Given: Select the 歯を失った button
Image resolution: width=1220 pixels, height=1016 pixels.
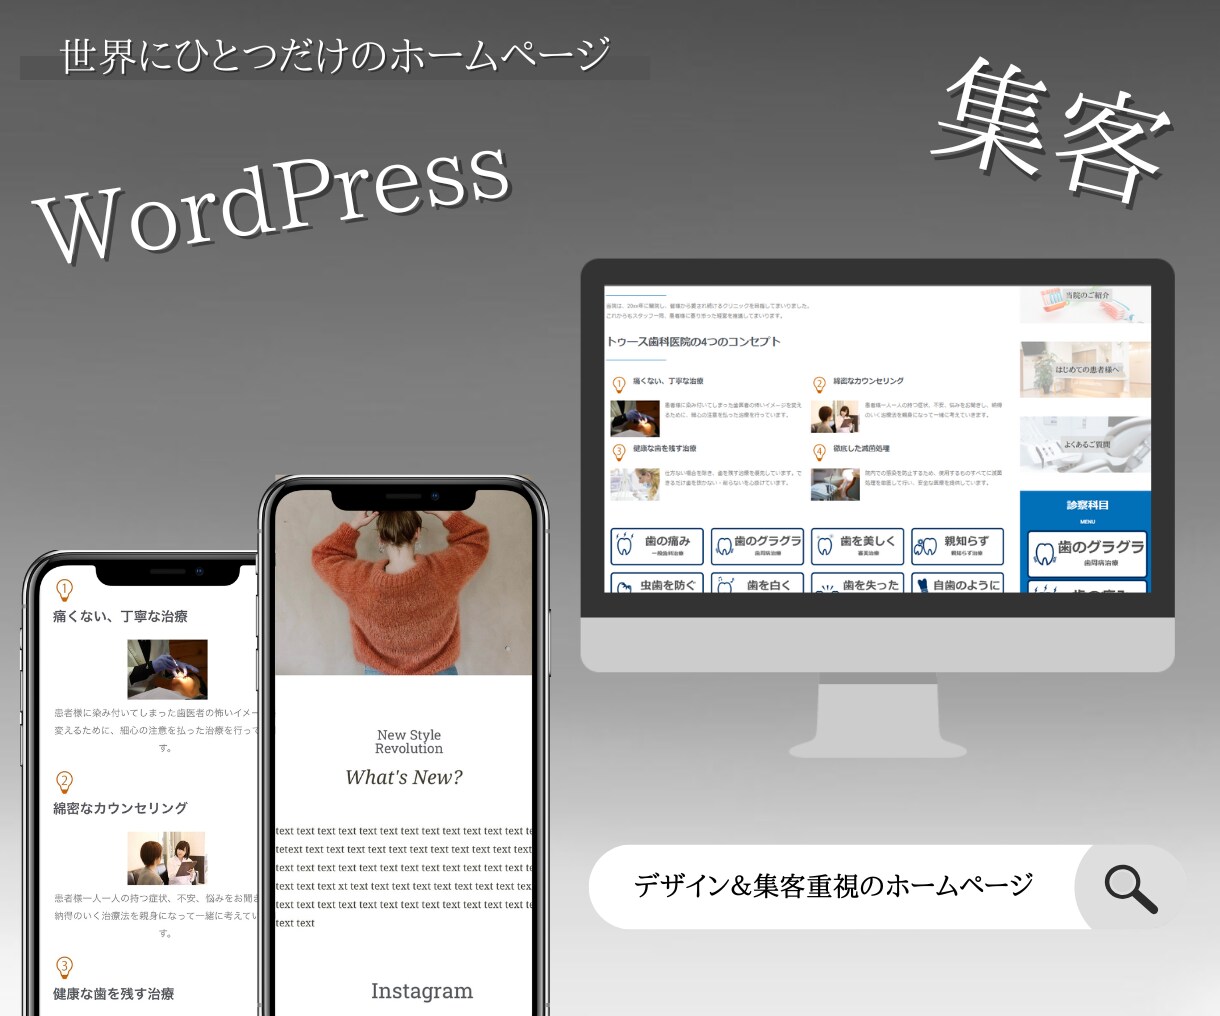Looking at the screenshot, I should click(x=858, y=582).
